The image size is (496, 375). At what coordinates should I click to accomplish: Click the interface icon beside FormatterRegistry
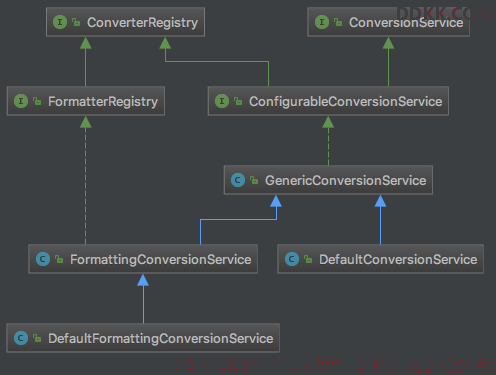click(x=21, y=101)
